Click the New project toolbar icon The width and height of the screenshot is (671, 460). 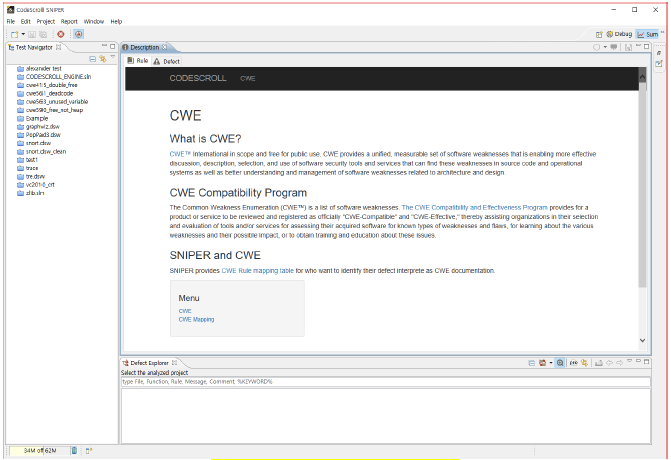click(15, 34)
